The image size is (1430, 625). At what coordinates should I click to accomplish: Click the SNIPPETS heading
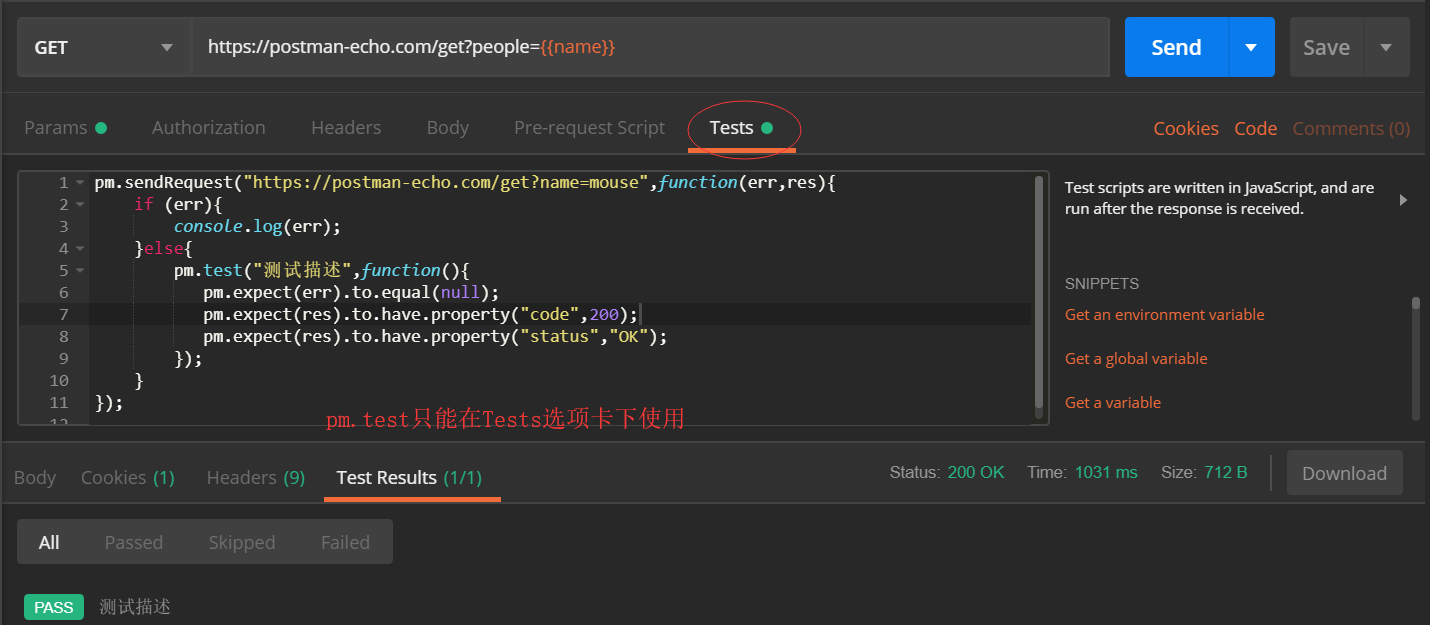point(1102,284)
